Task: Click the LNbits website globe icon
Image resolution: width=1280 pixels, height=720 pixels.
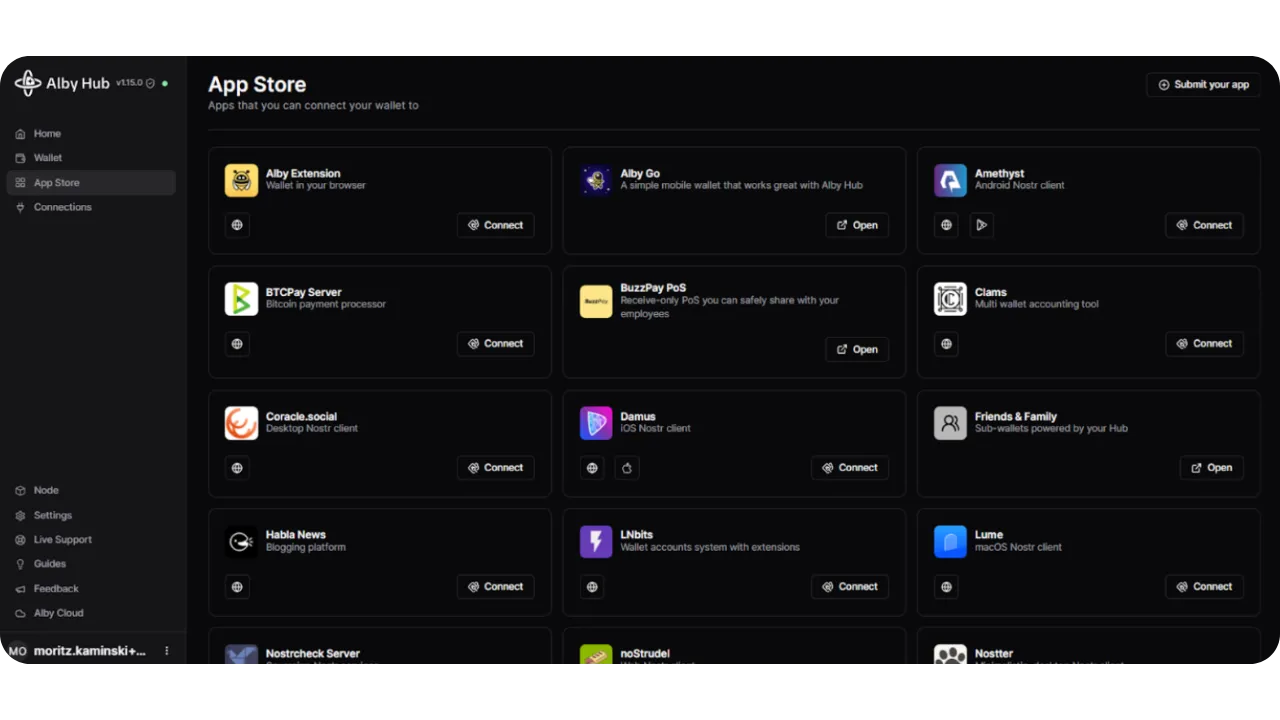Action: pyautogui.click(x=592, y=587)
